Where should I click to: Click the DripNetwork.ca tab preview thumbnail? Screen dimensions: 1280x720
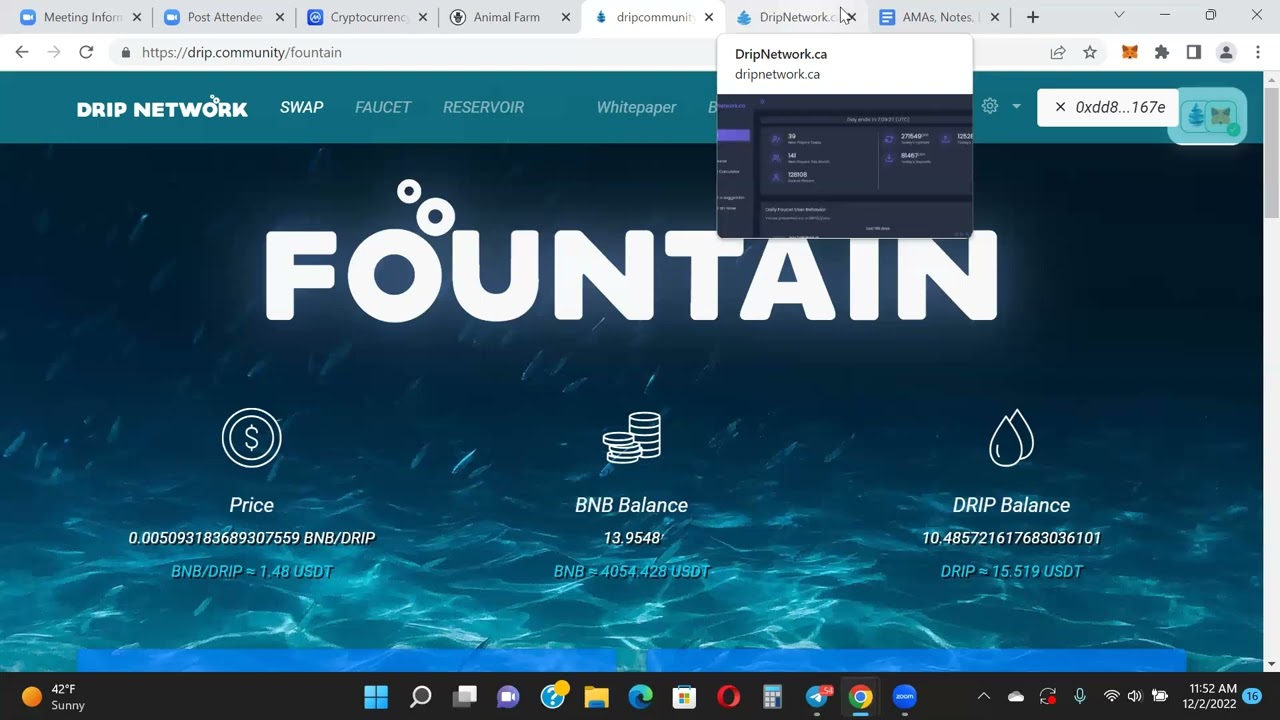coord(844,166)
